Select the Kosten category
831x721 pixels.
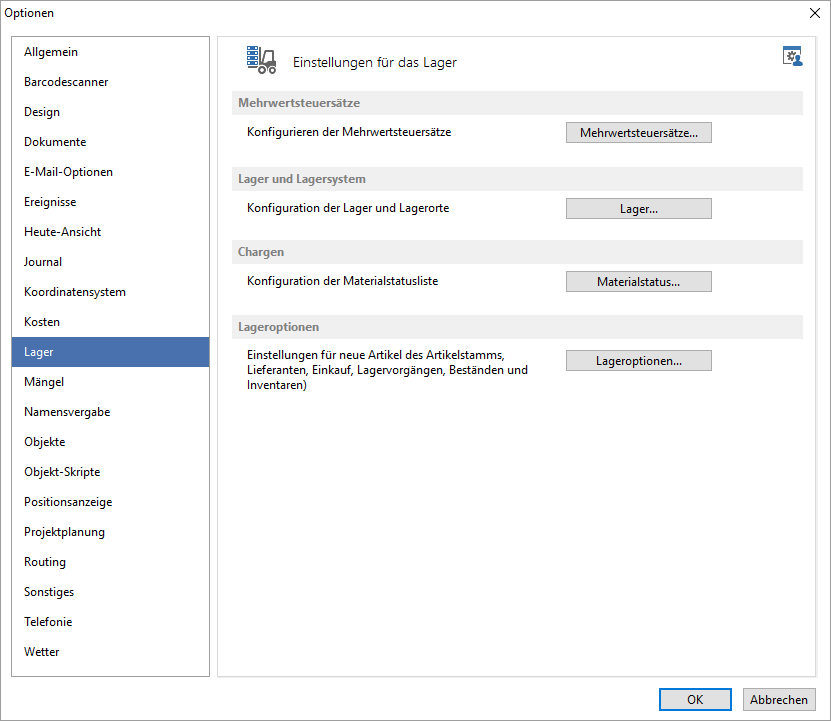110,322
